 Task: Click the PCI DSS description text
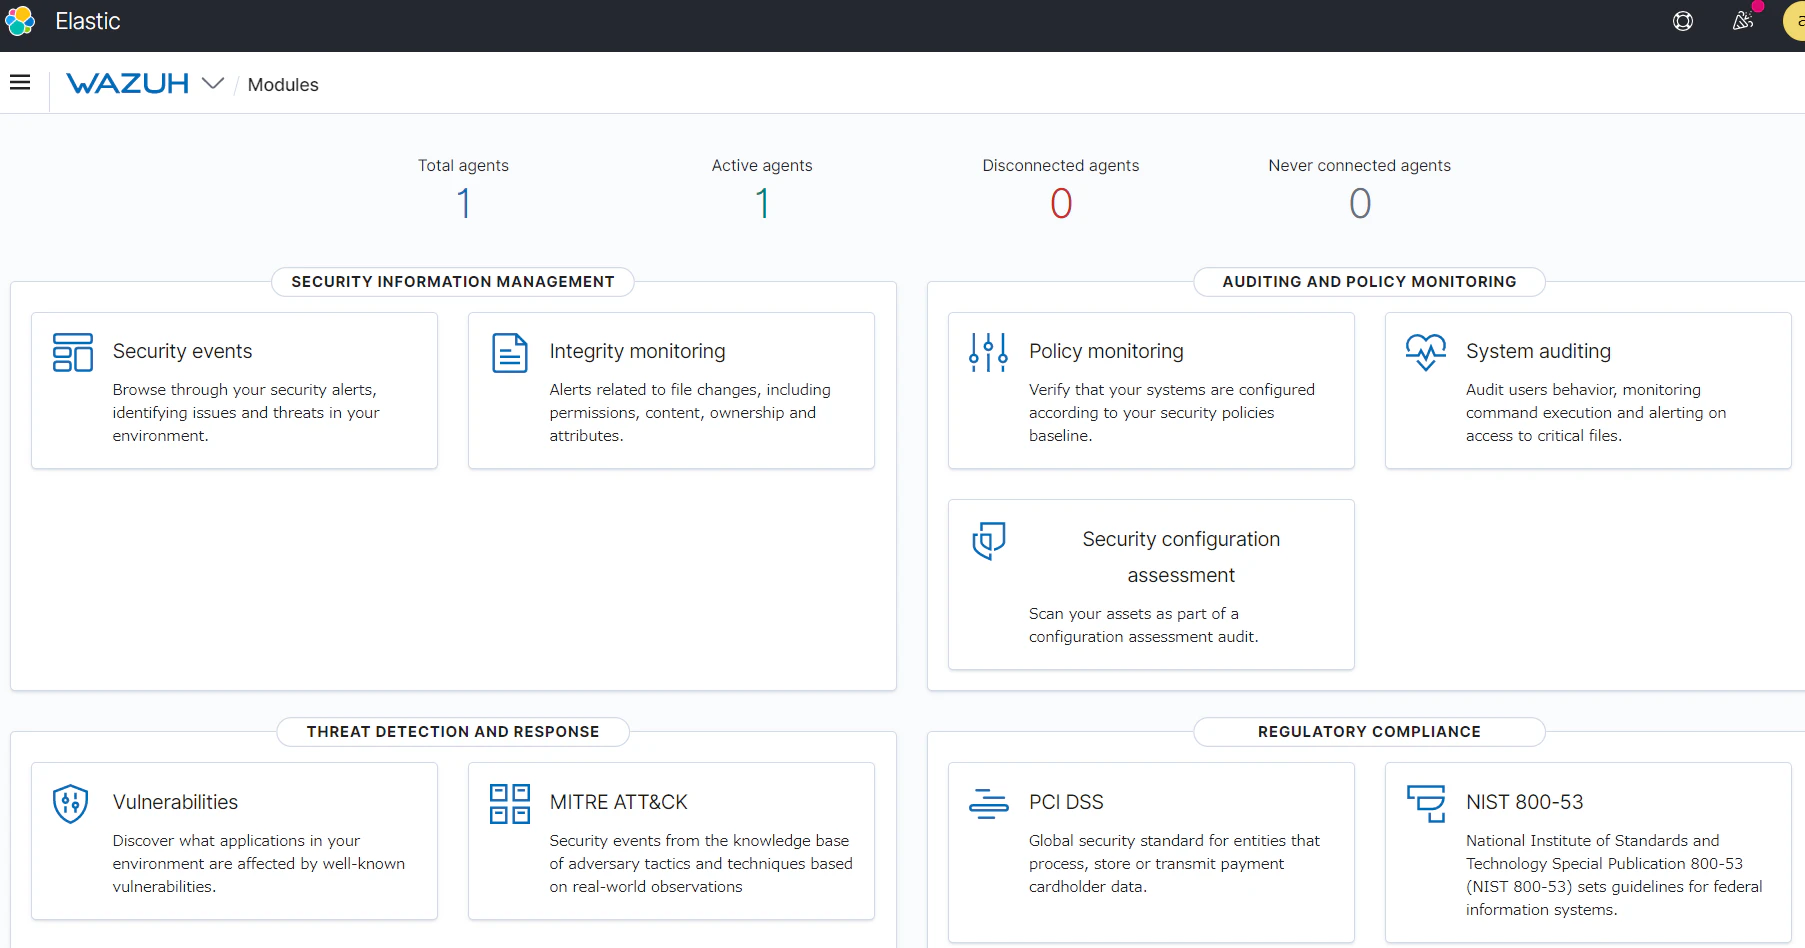coord(1174,864)
